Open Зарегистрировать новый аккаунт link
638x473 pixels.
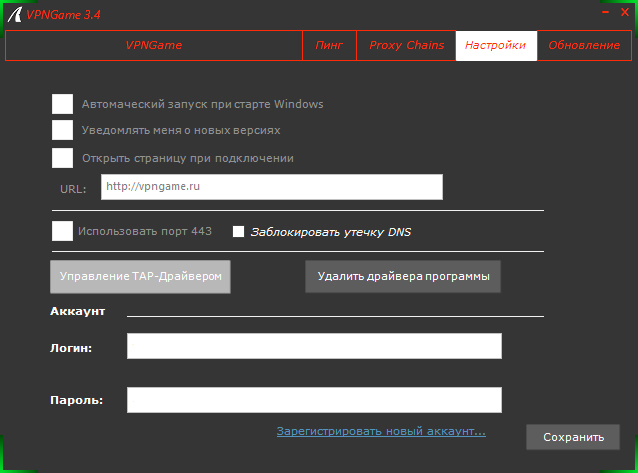pos(381,431)
